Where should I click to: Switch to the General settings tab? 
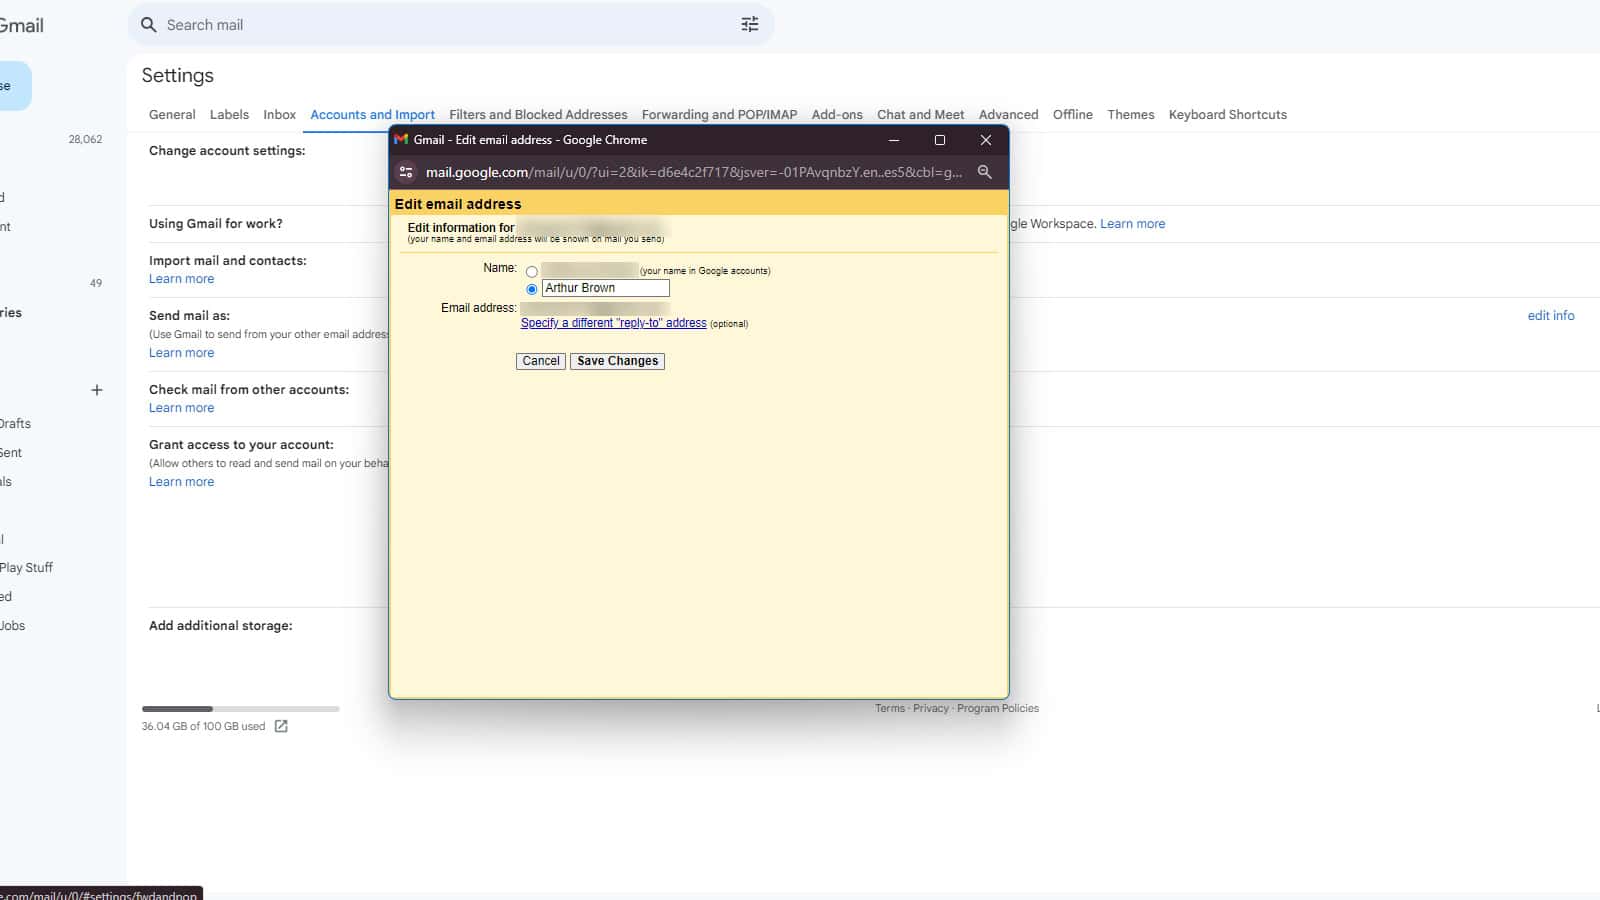(172, 115)
